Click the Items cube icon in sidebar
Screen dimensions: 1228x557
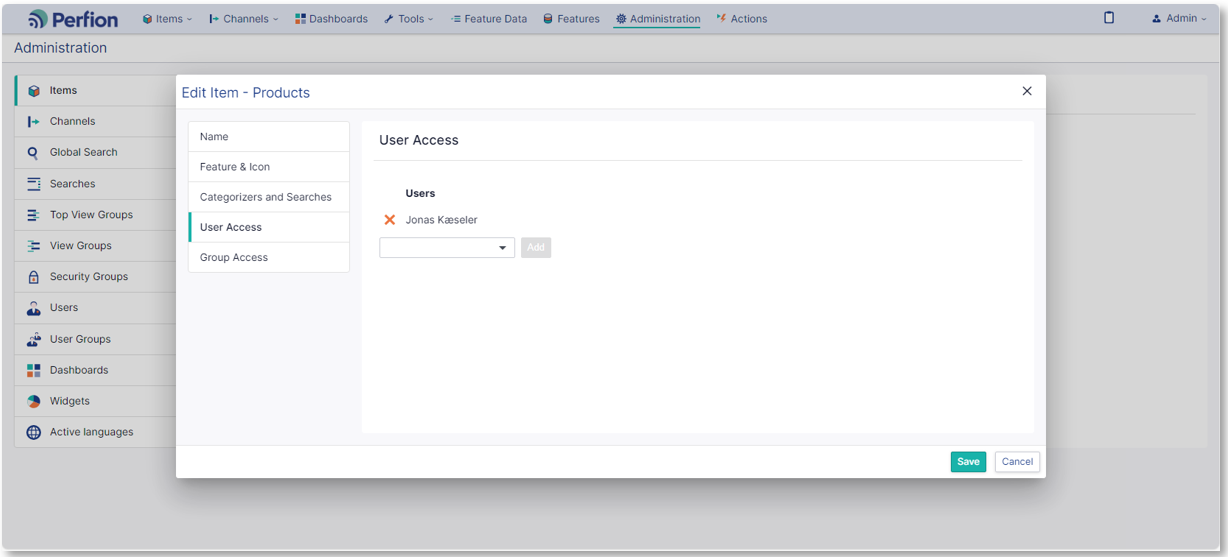[x=34, y=91]
